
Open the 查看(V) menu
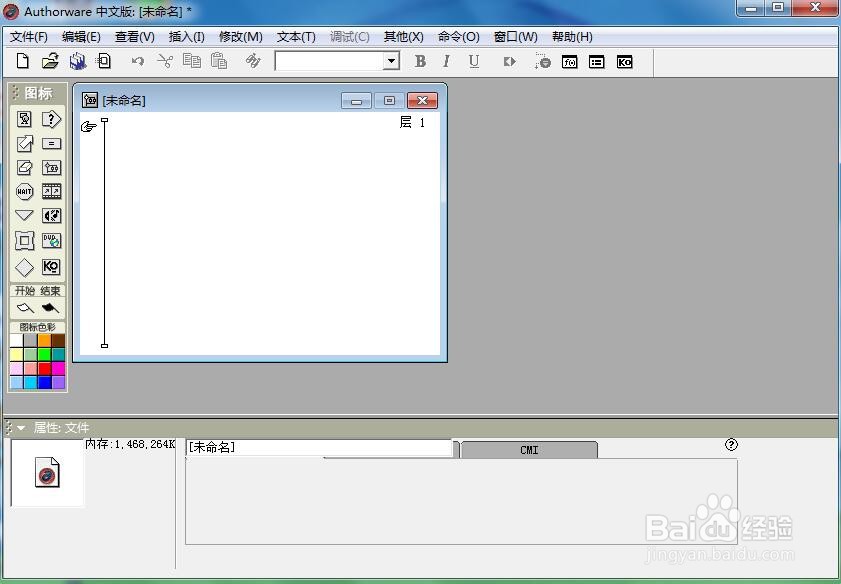coord(135,37)
